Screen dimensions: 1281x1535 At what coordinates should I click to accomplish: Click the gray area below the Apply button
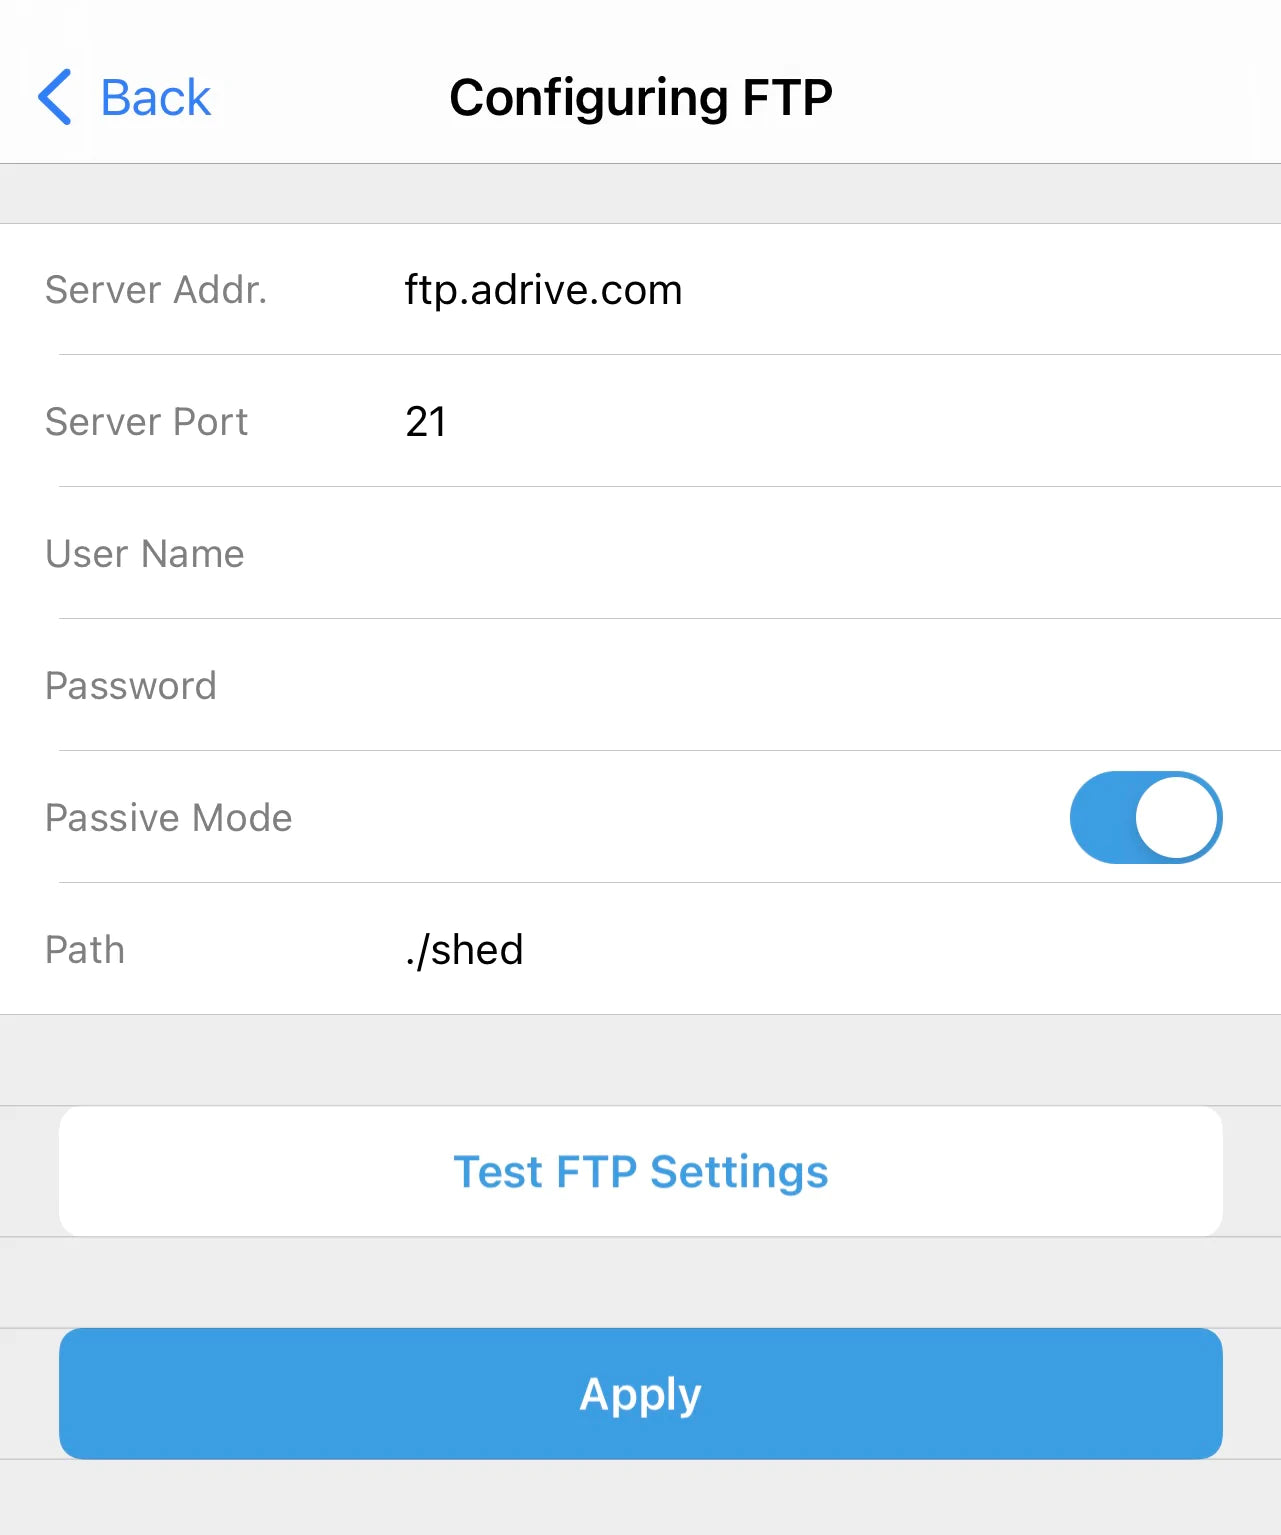click(640, 1497)
